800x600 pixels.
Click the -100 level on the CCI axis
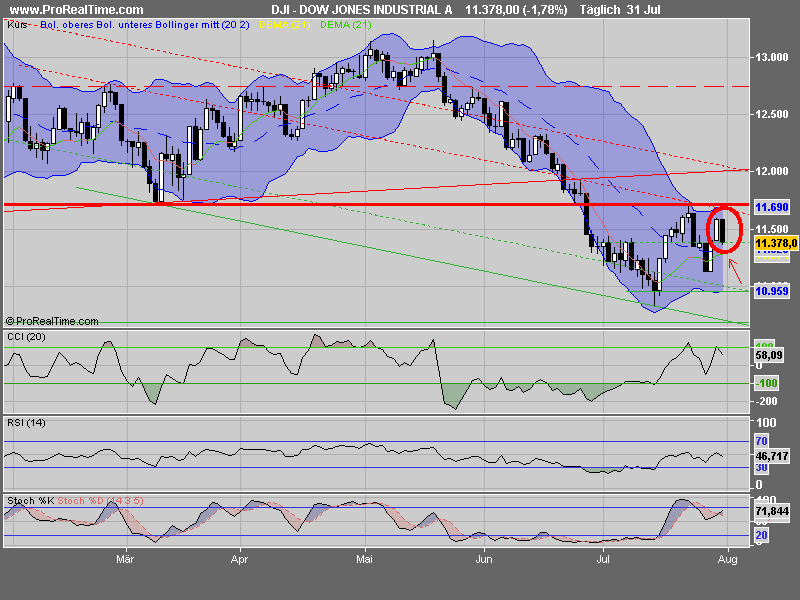tap(767, 383)
